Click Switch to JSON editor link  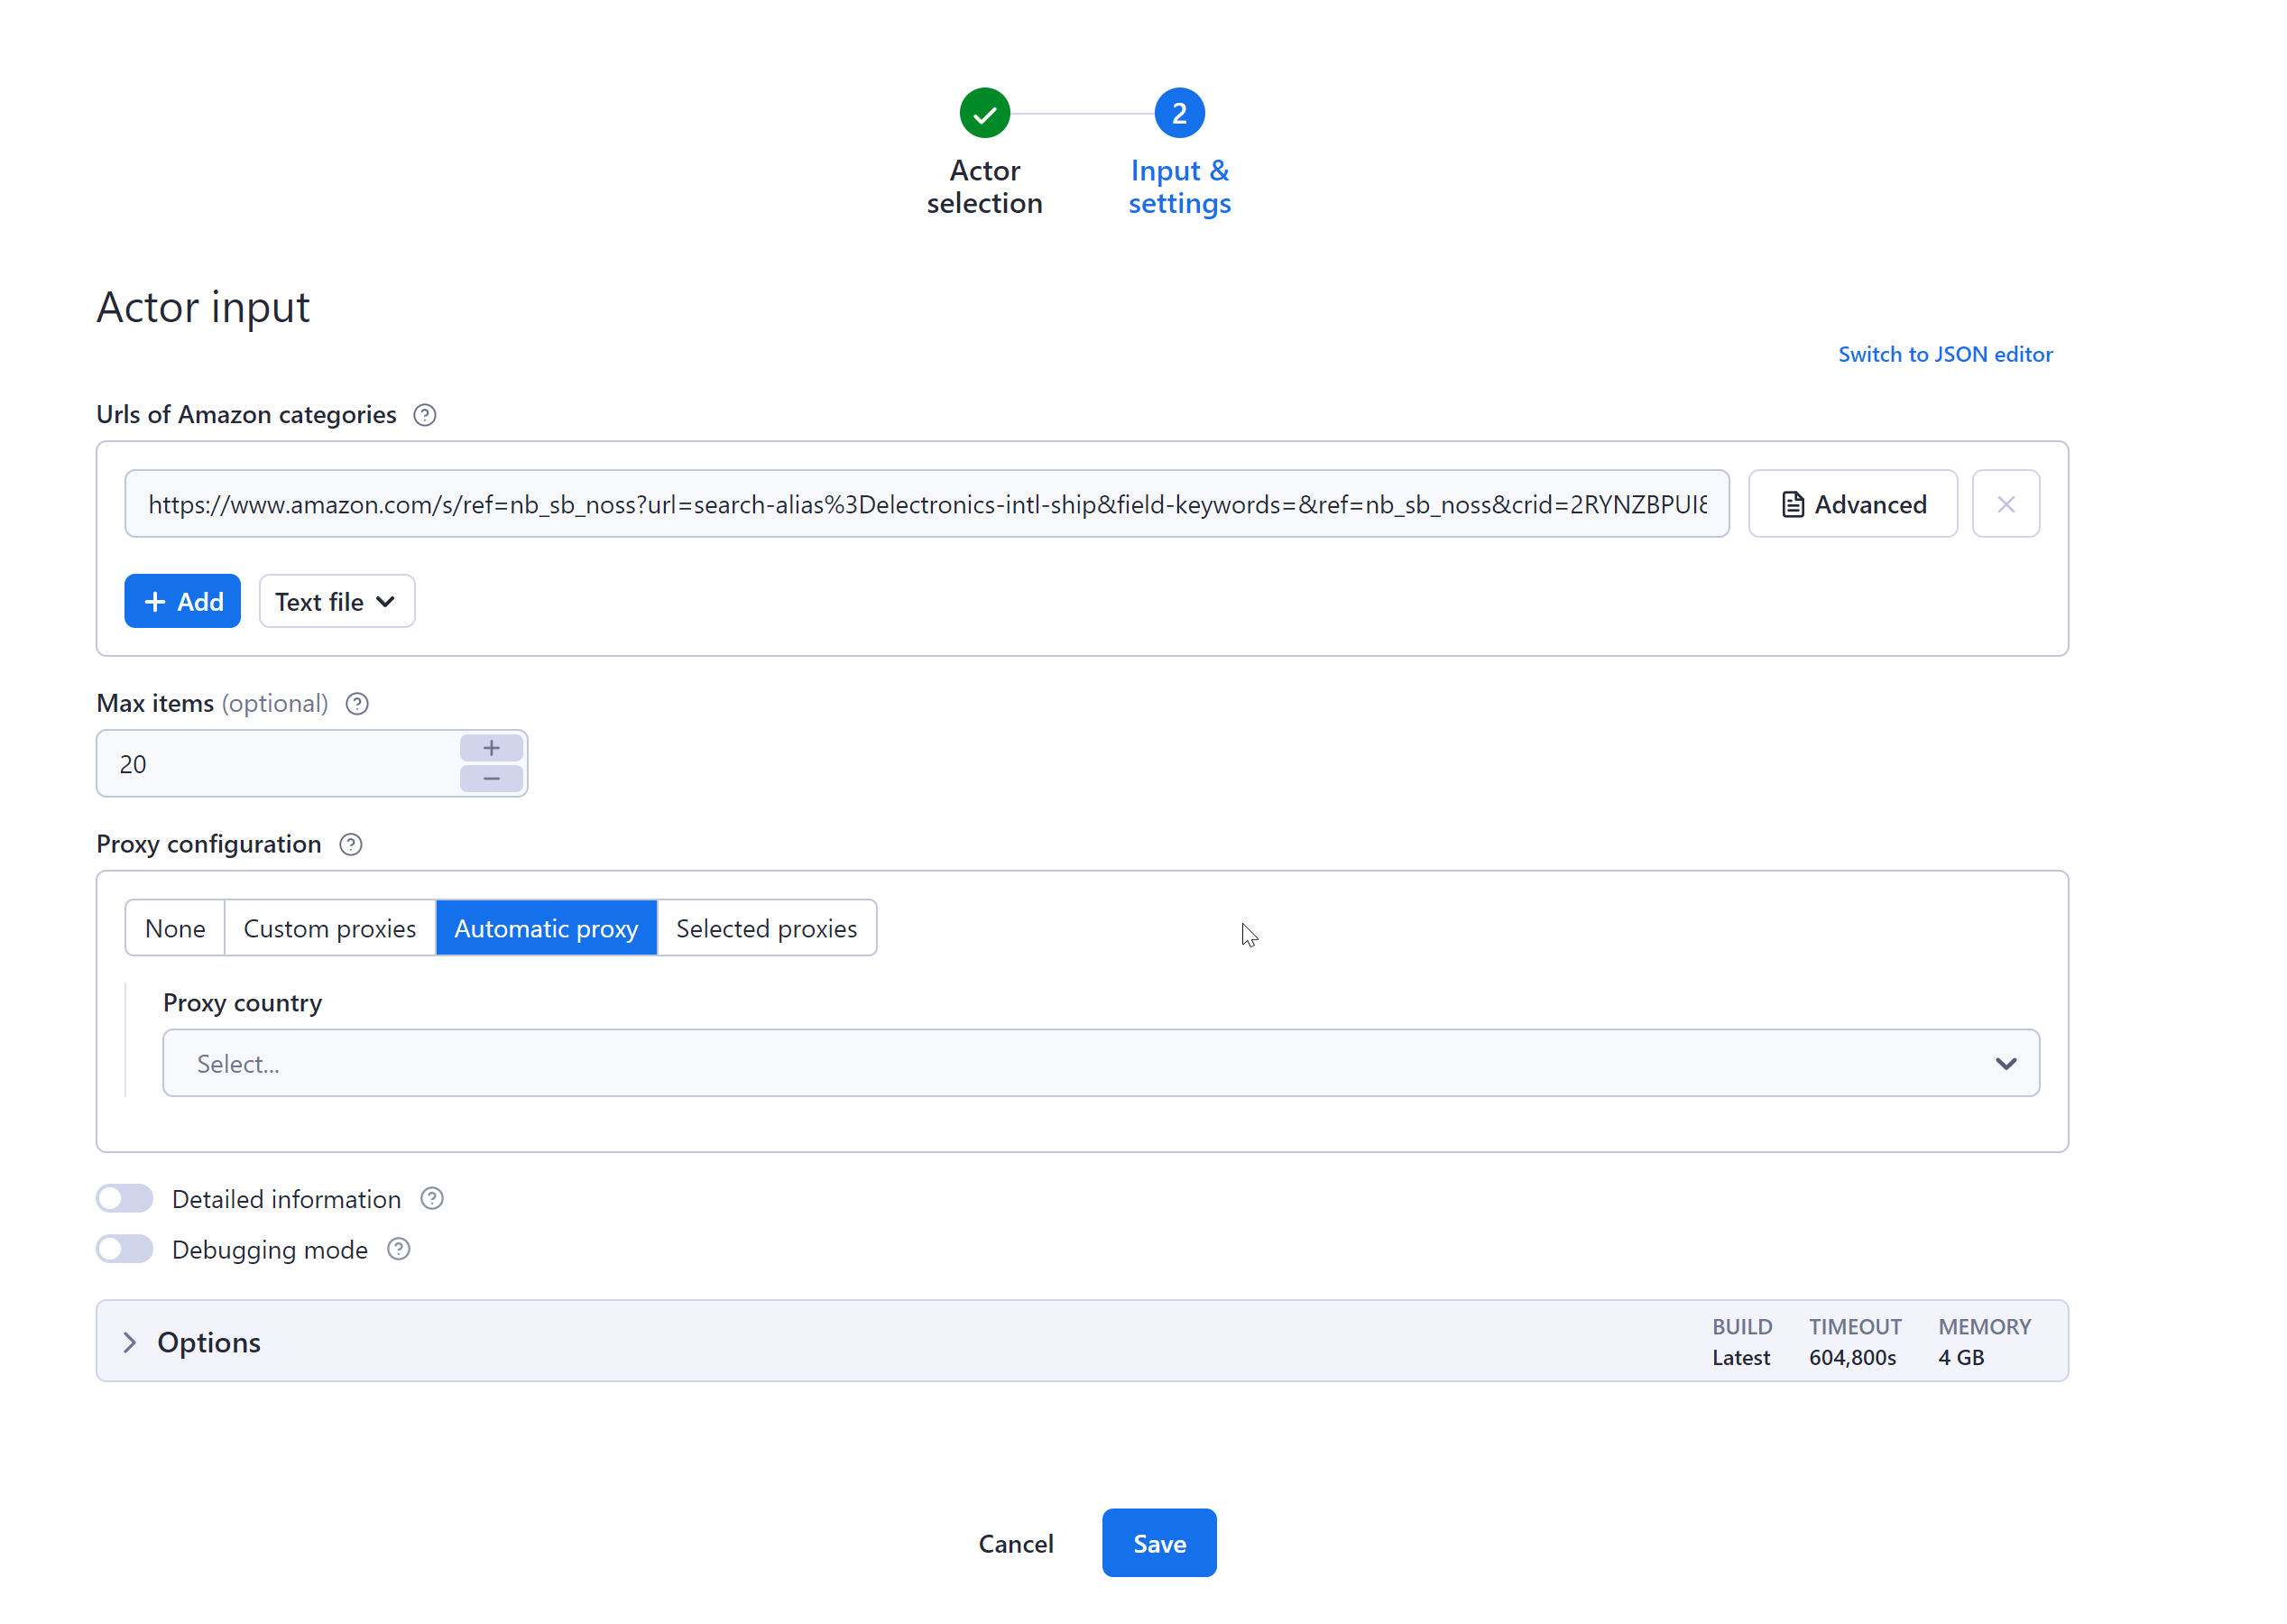[1946, 354]
